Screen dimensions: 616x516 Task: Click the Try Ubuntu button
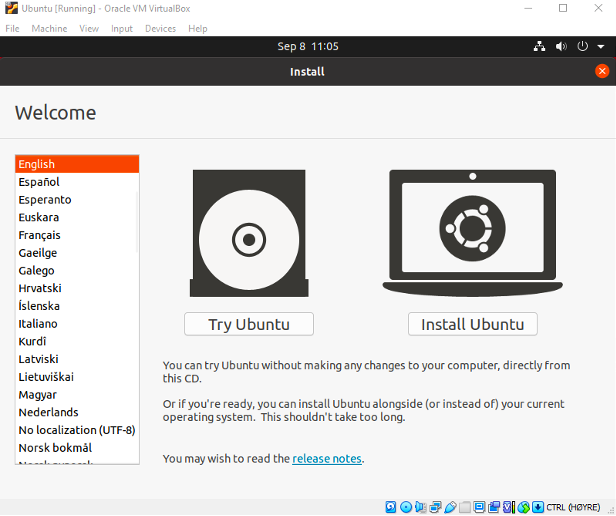tap(249, 324)
